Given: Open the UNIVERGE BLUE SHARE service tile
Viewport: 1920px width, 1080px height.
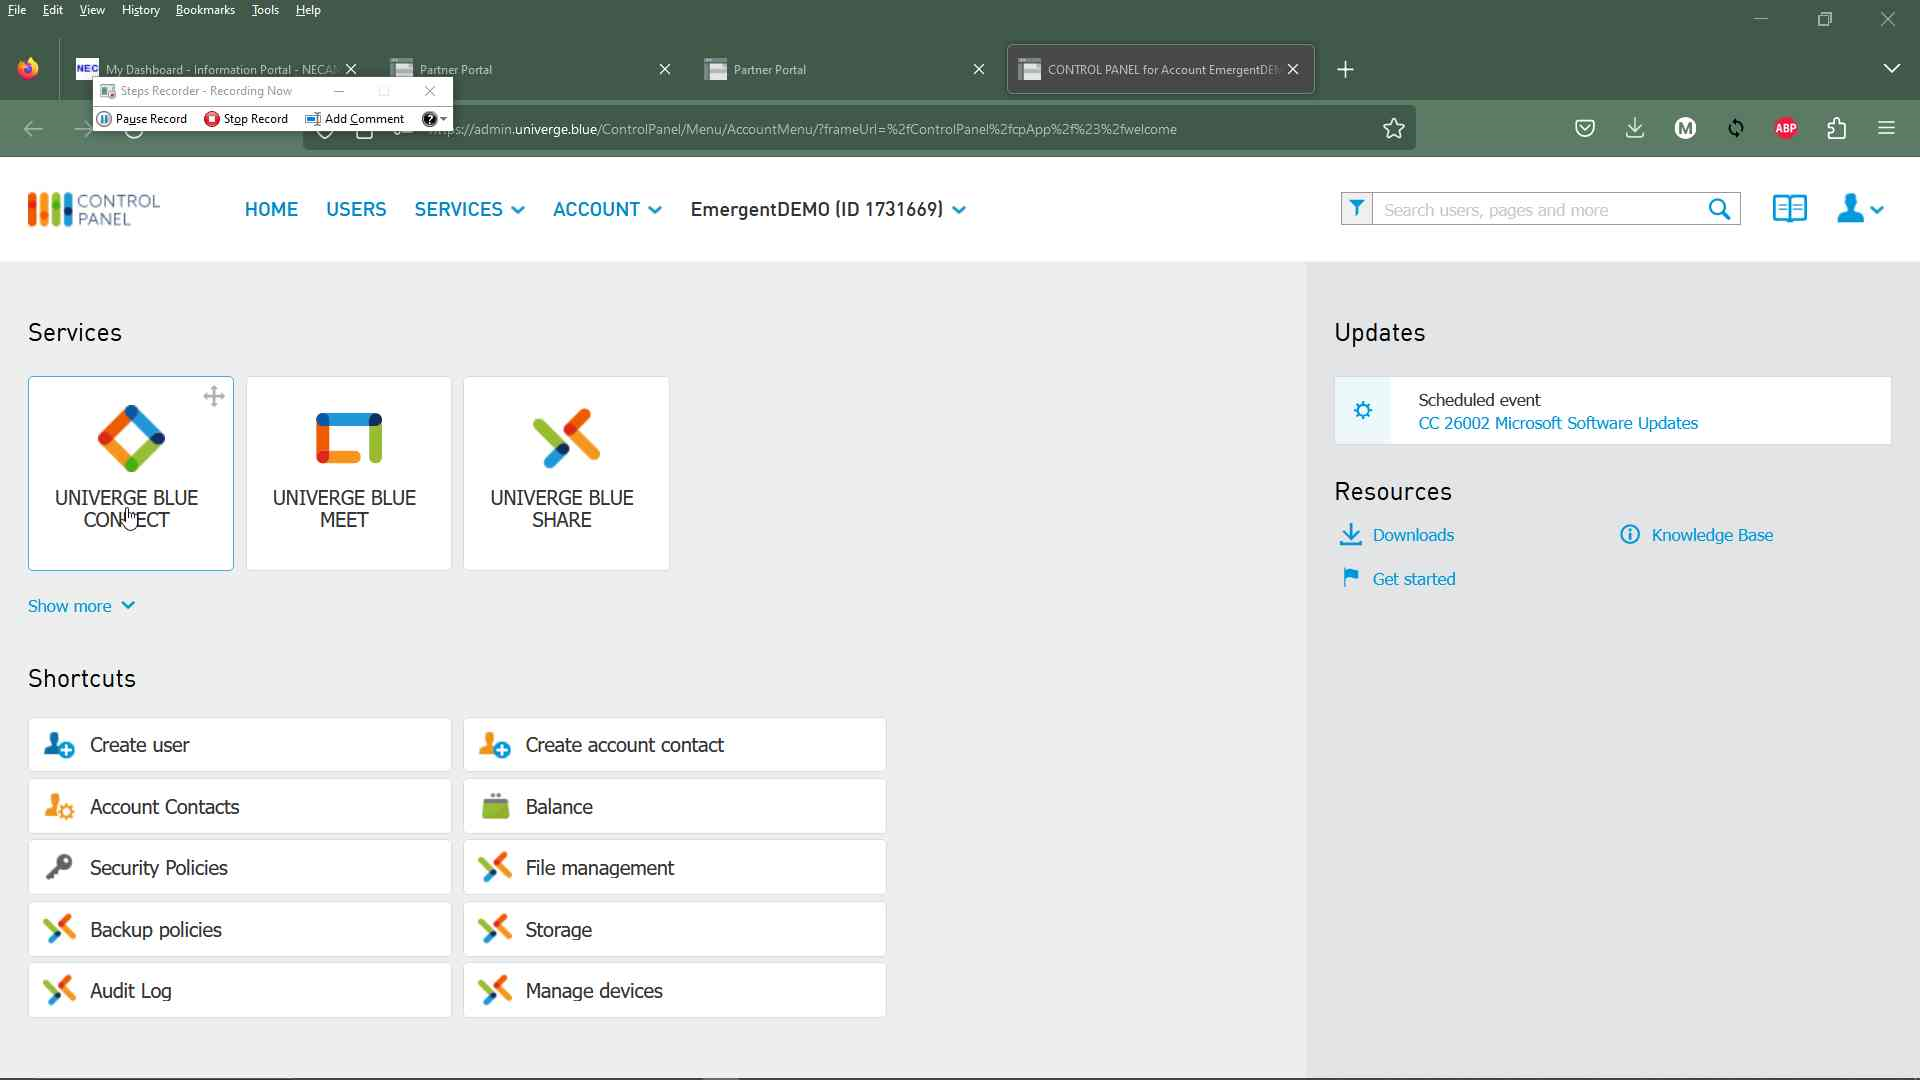Looking at the screenshot, I should (566, 473).
